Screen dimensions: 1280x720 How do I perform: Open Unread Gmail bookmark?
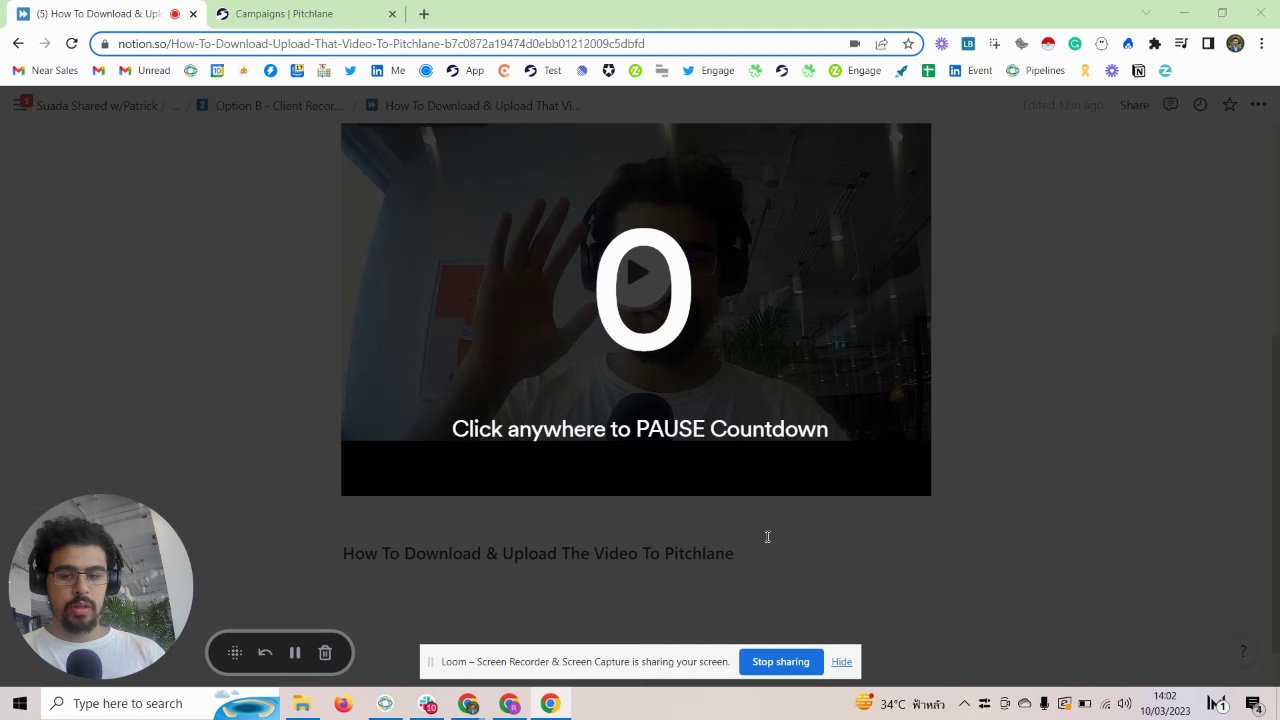click(x=144, y=71)
